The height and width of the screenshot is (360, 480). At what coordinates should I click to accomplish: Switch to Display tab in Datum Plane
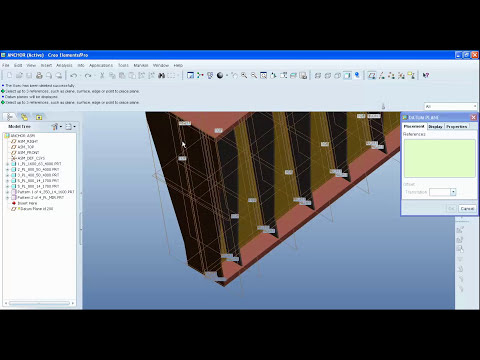tap(435, 127)
